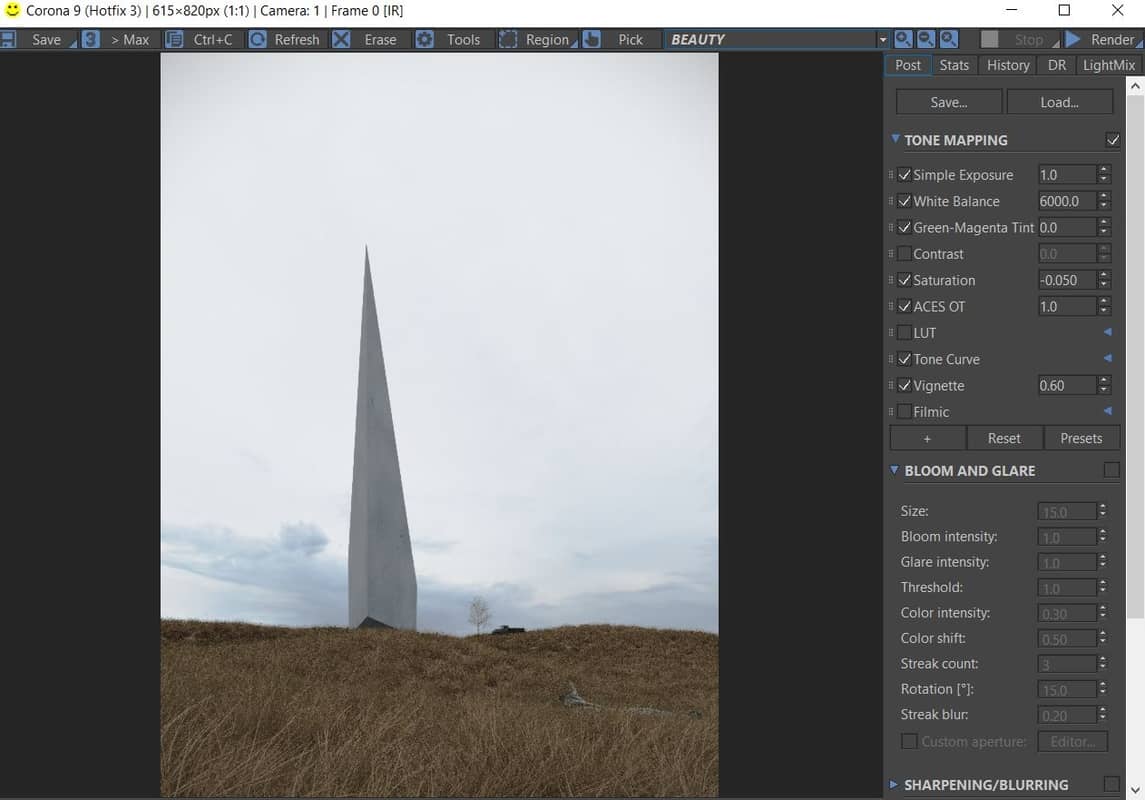Image resolution: width=1145 pixels, height=800 pixels.
Task: Expand the Tone Curve settings arrow
Action: tap(1107, 358)
